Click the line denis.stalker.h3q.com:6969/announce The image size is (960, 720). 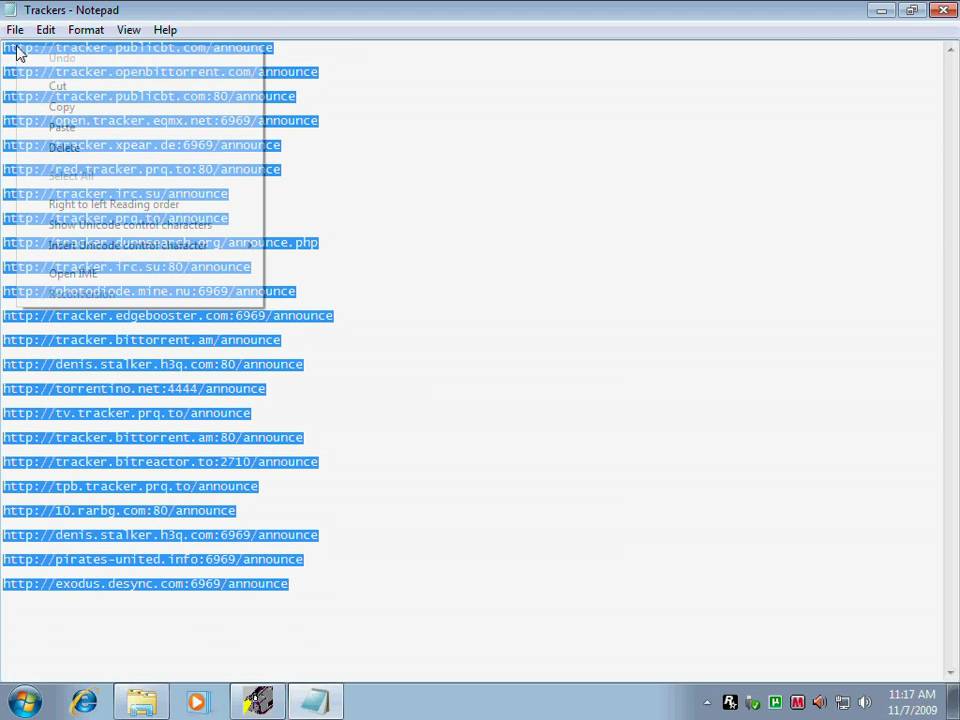pos(160,535)
